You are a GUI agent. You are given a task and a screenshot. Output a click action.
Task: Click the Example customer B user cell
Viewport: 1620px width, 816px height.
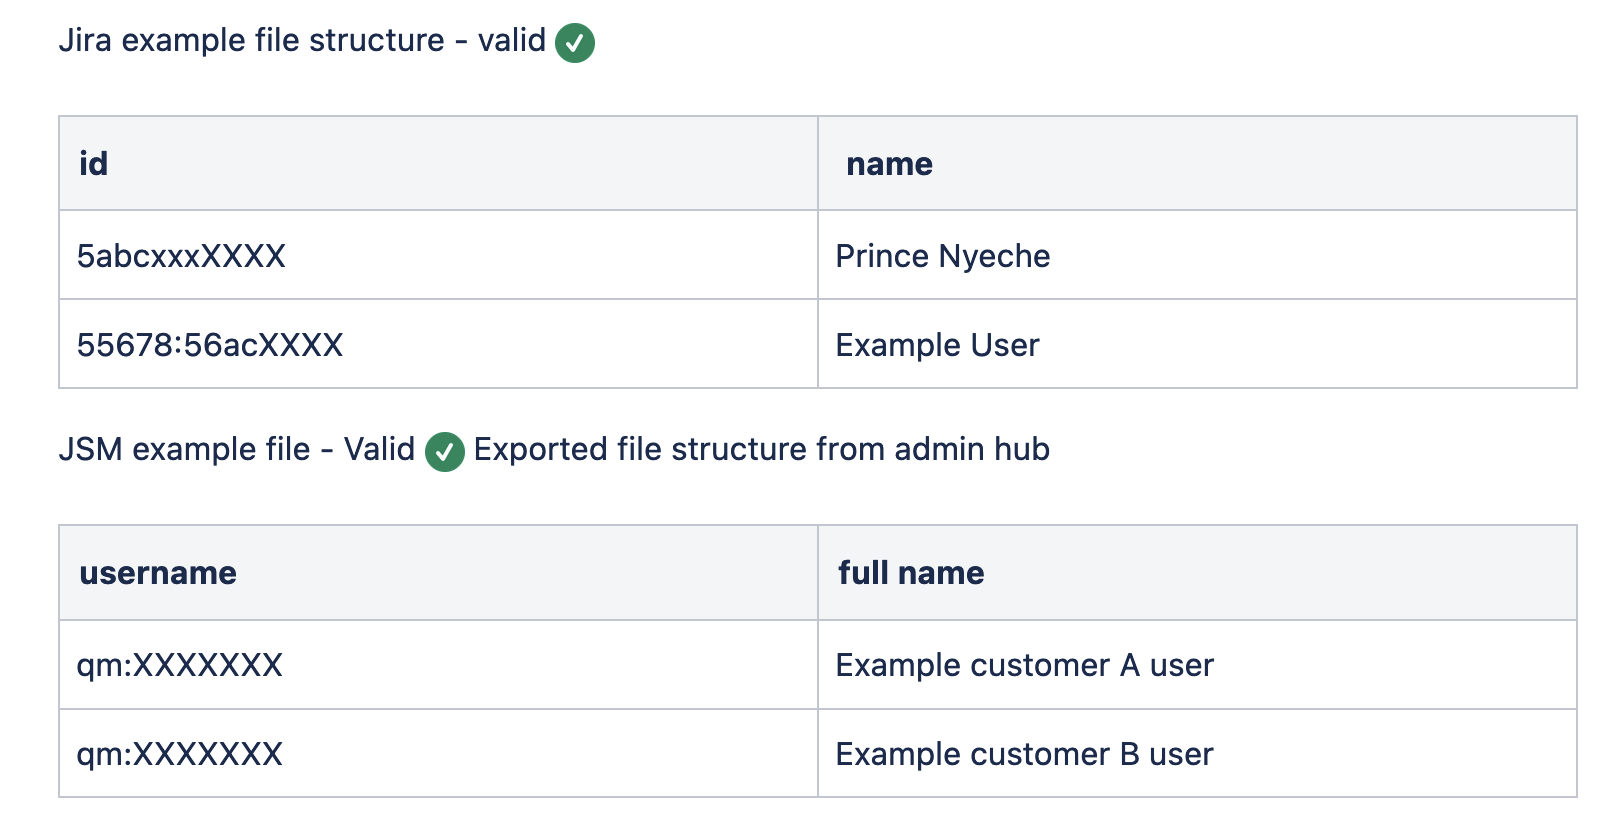click(1024, 754)
